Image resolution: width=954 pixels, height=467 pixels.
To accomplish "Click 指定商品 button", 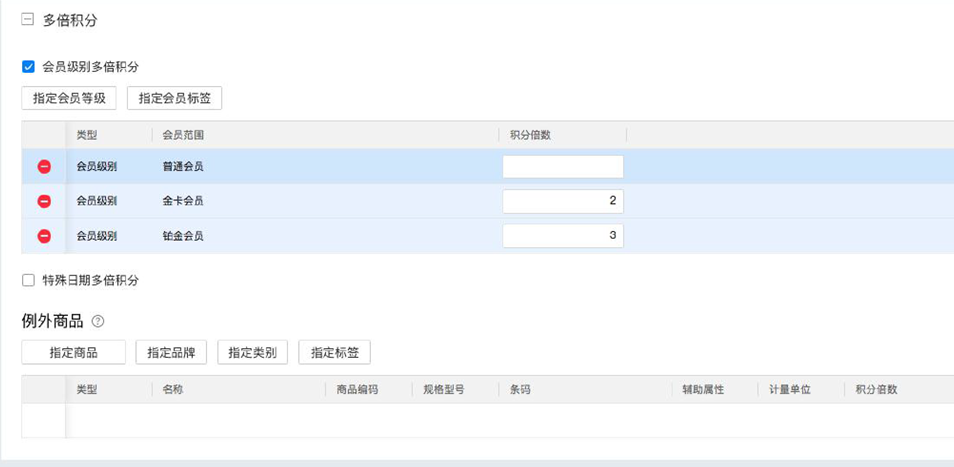I will (x=73, y=352).
